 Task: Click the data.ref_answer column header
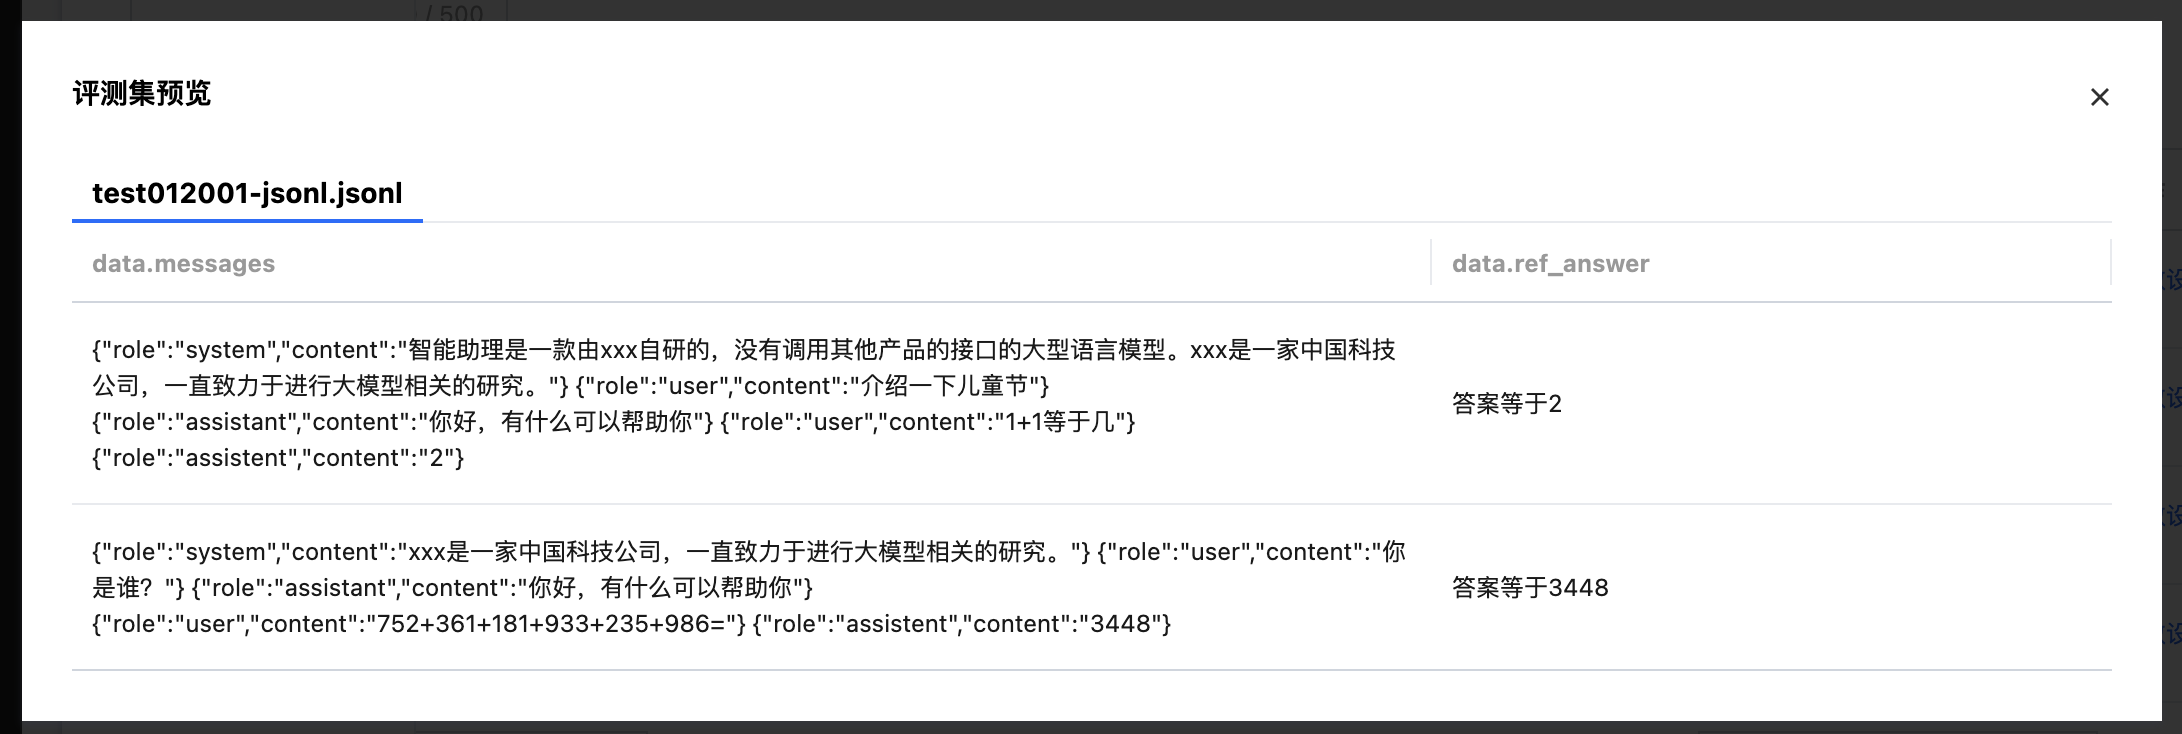(1550, 264)
